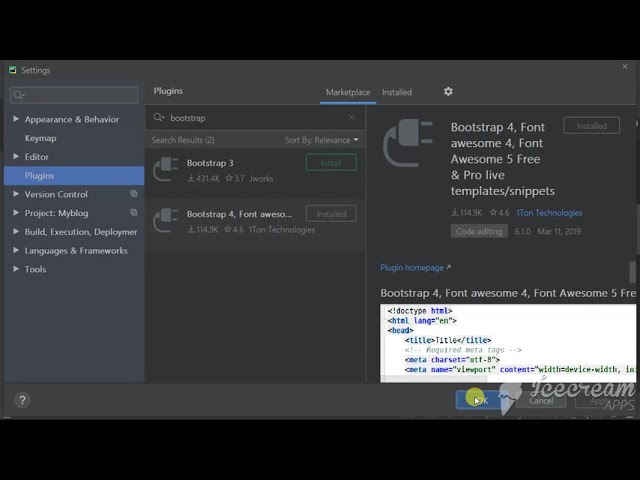This screenshot has height=480, width=640.
Task: Click the large plugin detail plug icon
Action: coord(408,143)
